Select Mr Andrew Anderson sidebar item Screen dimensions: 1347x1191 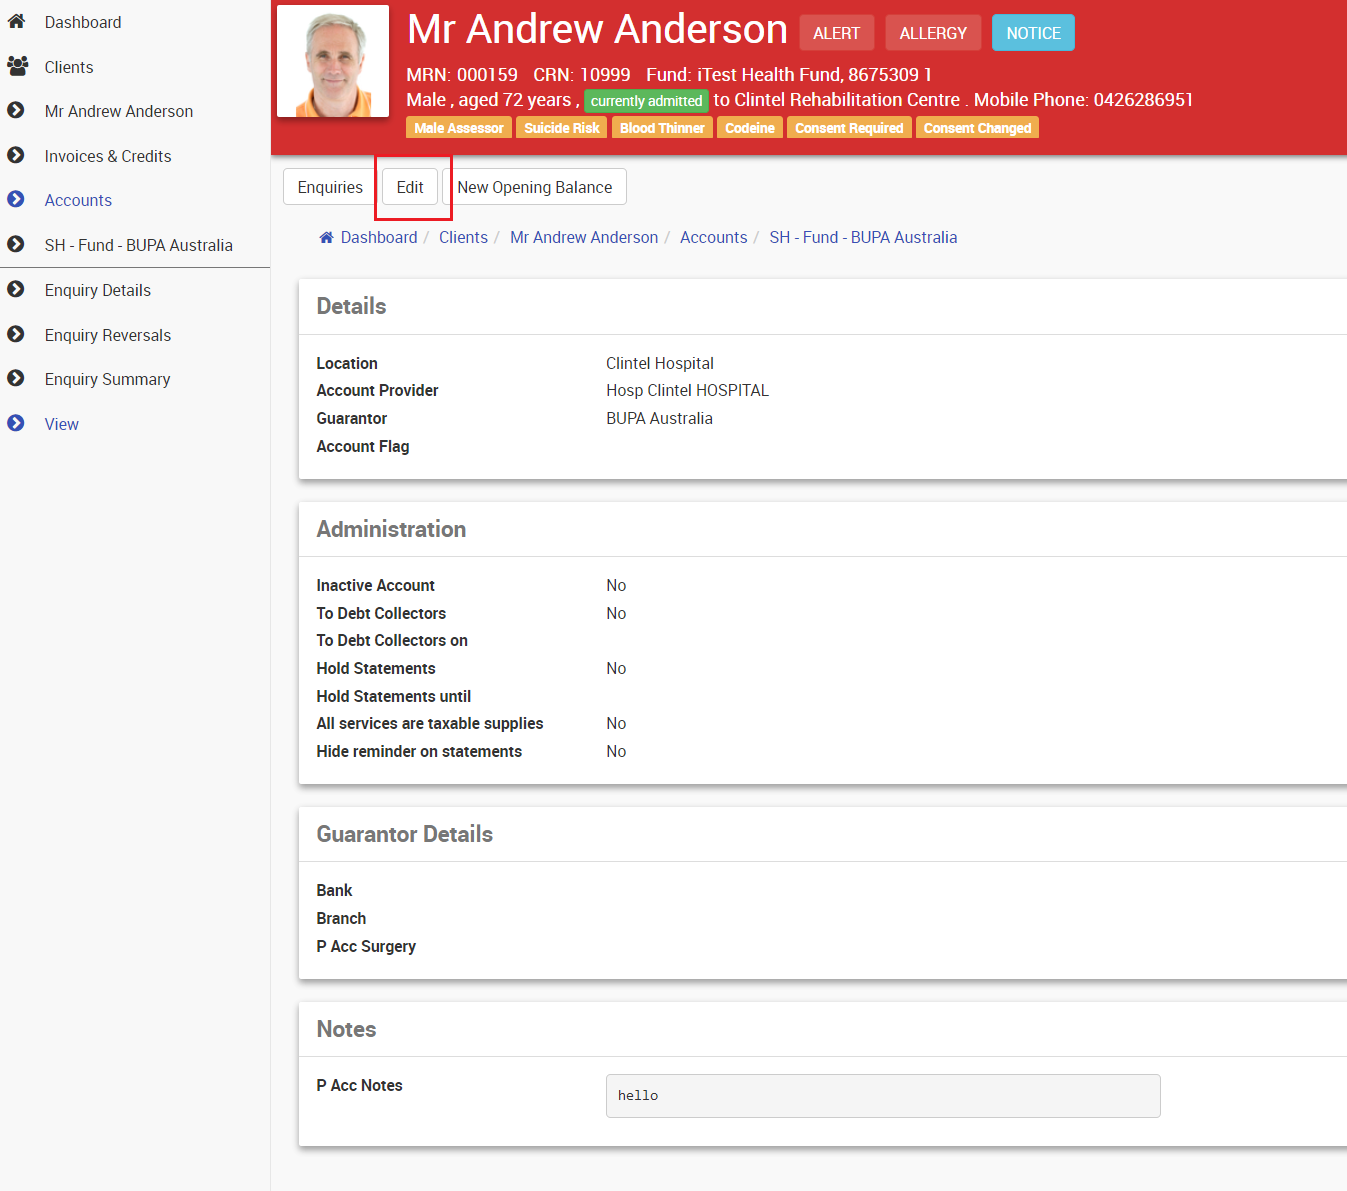[x=119, y=111]
